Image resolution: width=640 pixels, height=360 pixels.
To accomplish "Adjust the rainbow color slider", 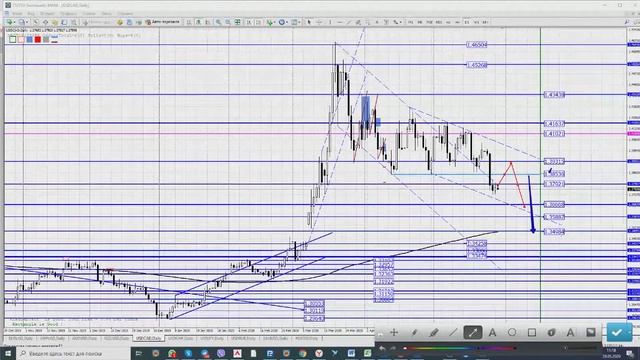I will (459, 348).
